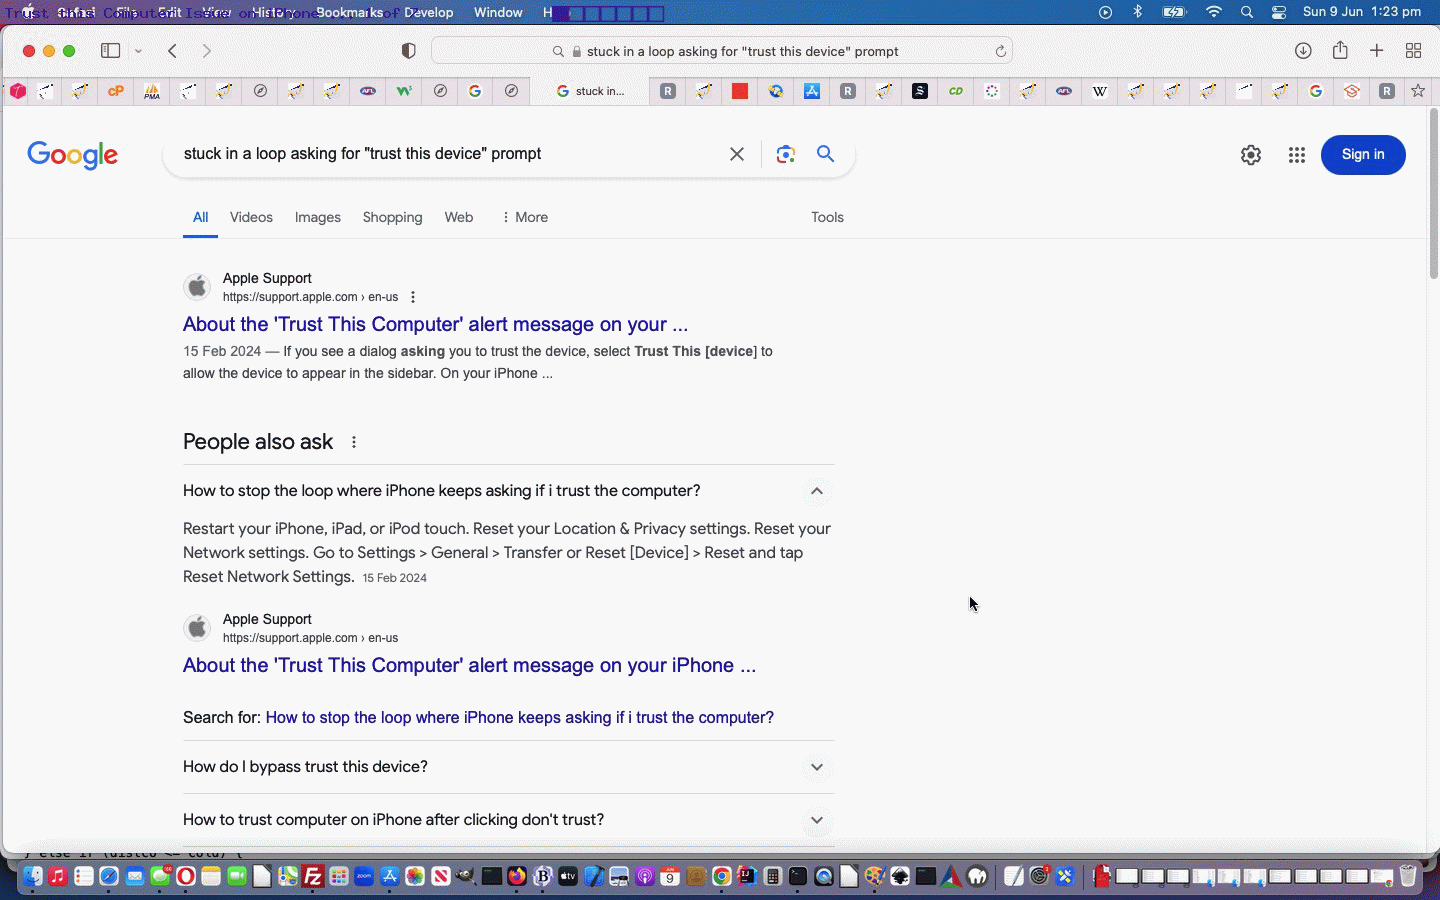The width and height of the screenshot is (1440, 900).
Task: Show the tab overview grid
Action: point(1413,51)
